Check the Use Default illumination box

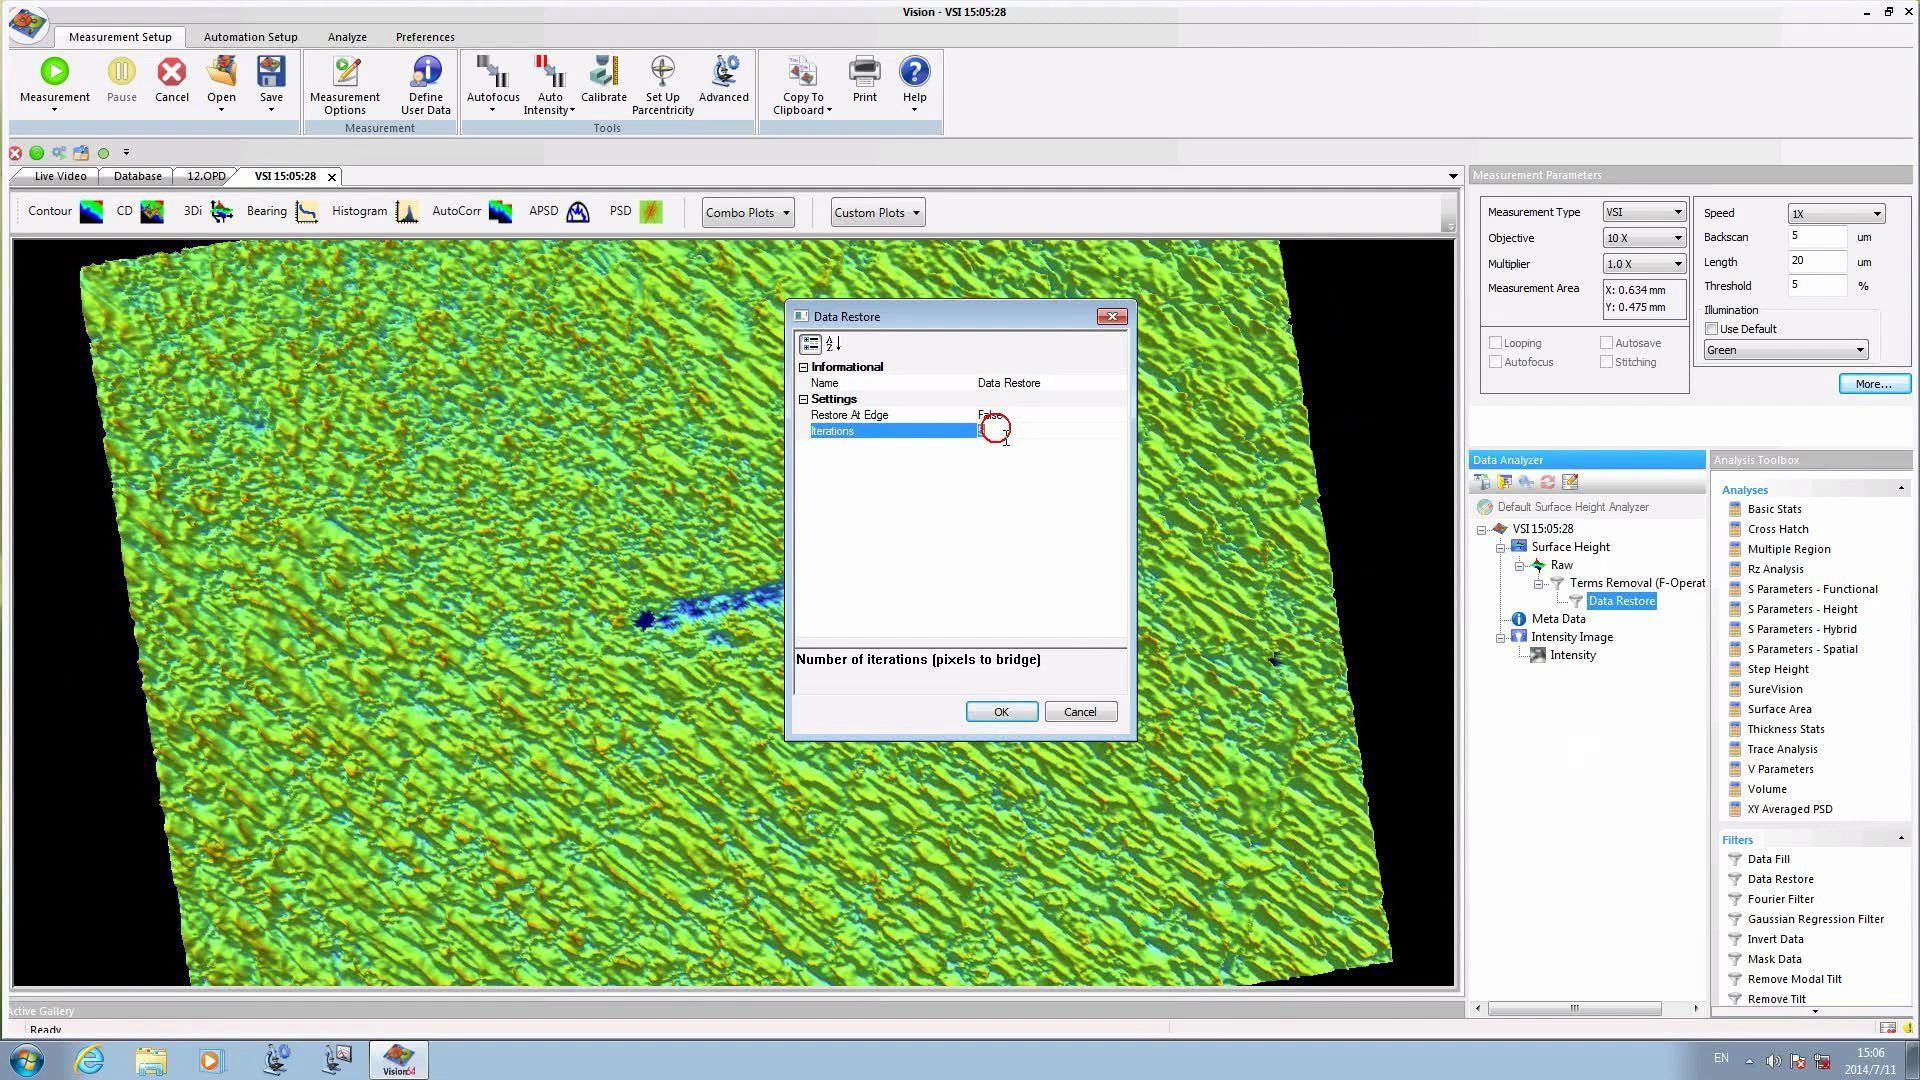click(x=1712, y=329)
